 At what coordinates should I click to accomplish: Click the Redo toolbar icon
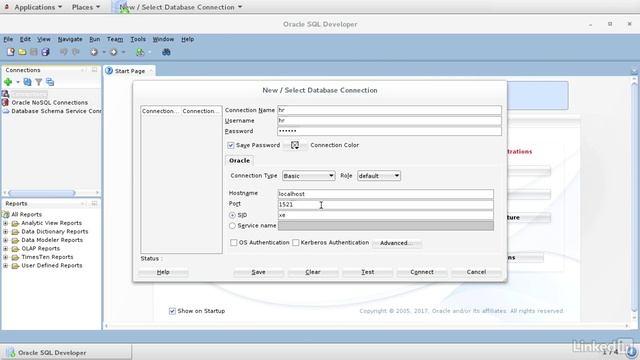click(76, 52)
